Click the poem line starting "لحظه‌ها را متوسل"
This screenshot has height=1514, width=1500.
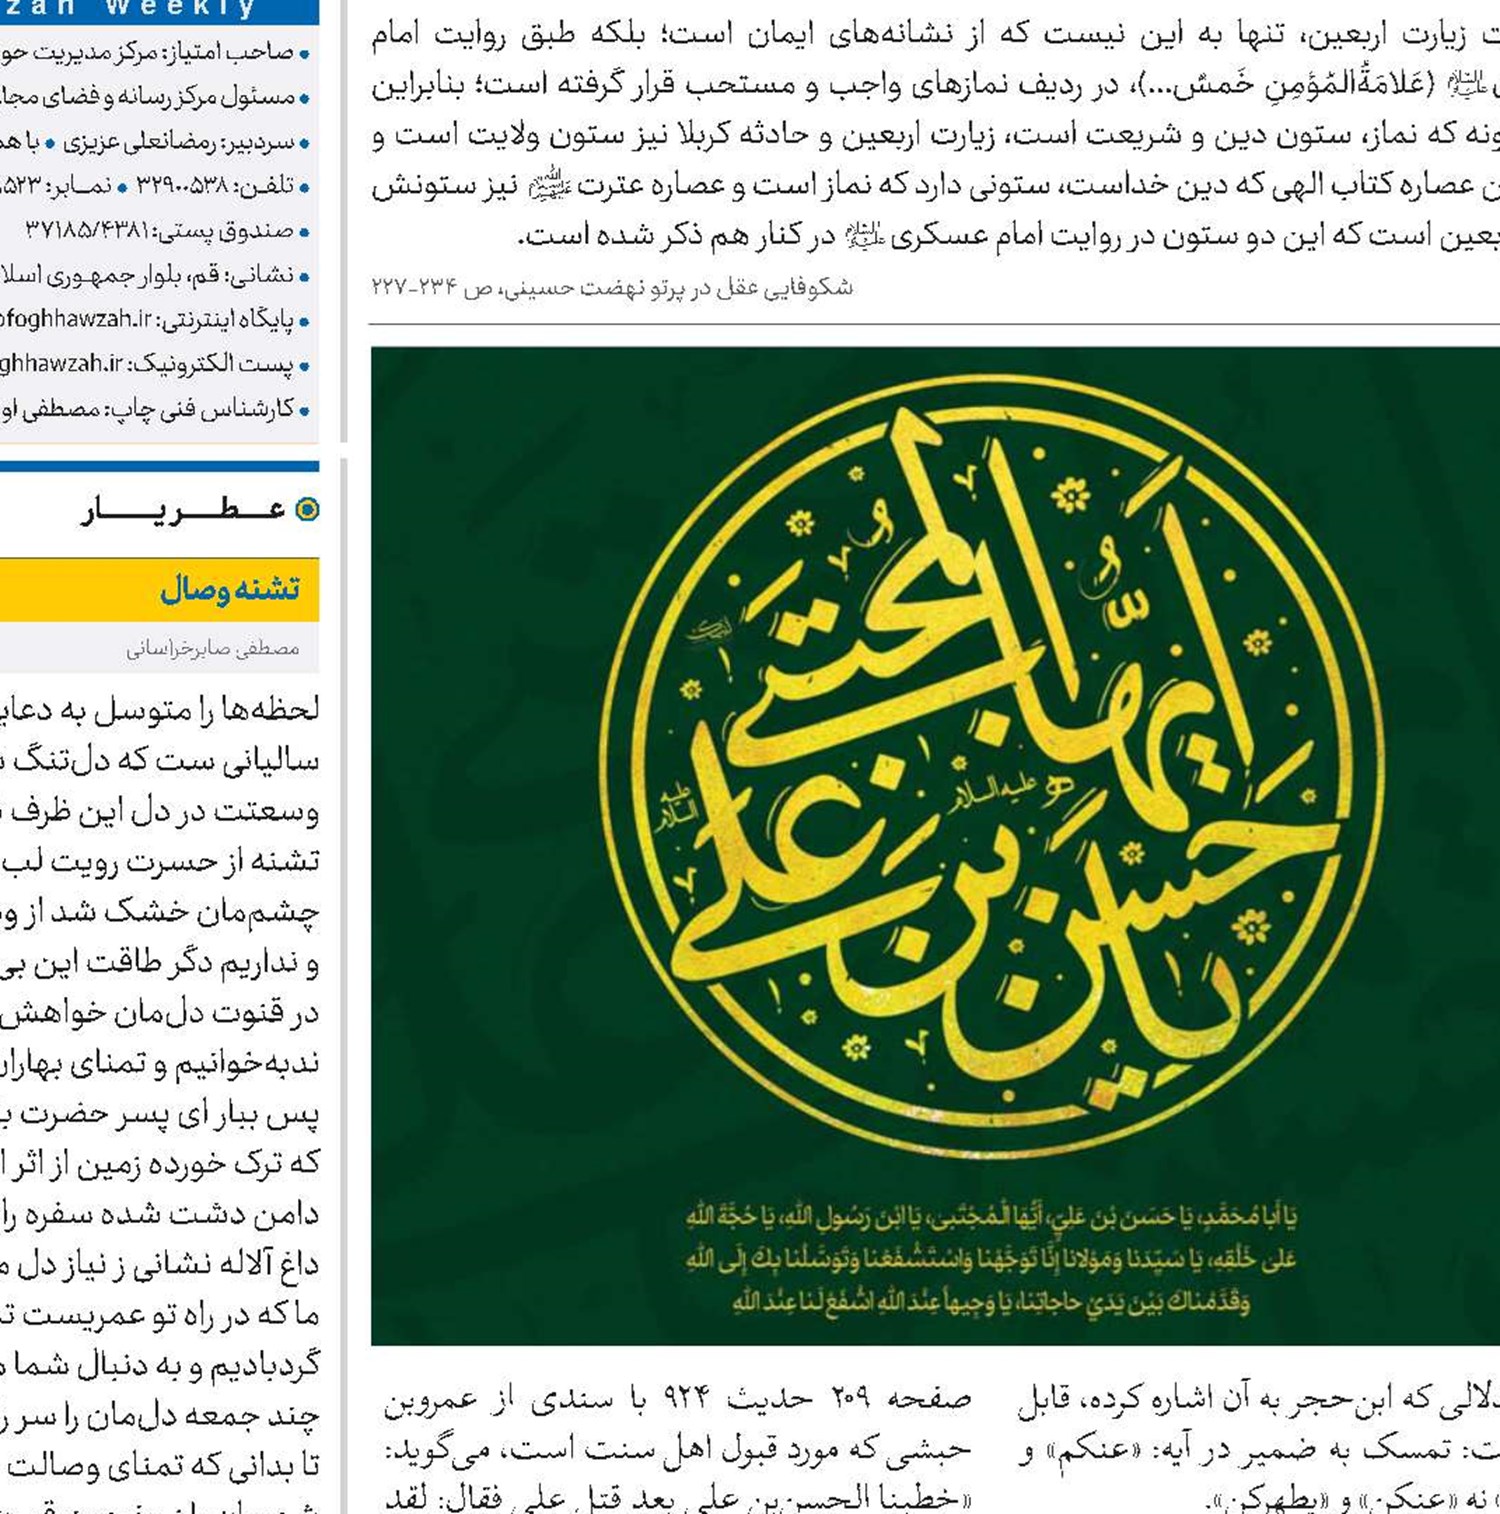click(160, 711)
